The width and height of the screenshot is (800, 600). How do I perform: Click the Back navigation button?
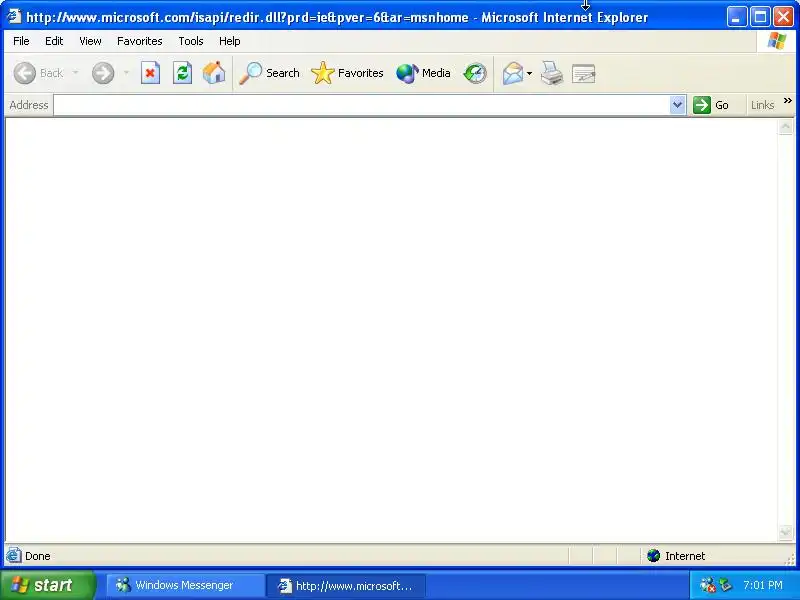click(38, 73)
